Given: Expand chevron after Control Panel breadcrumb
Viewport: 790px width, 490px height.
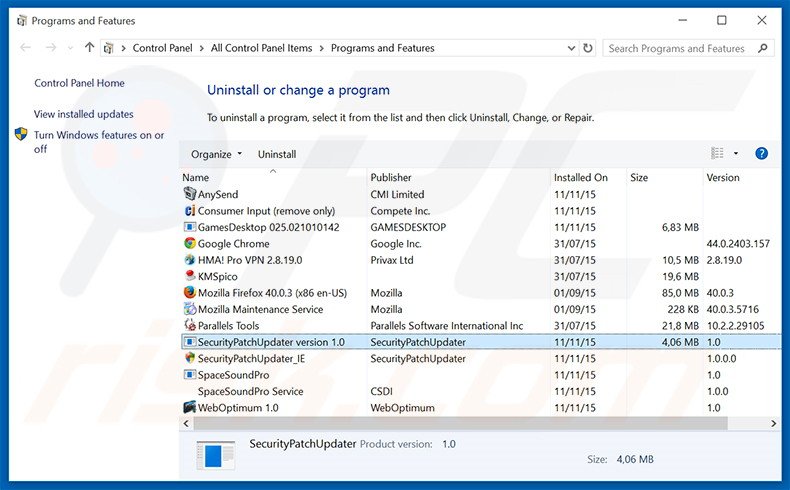Looking at the screenshot, I should point(202,48).
